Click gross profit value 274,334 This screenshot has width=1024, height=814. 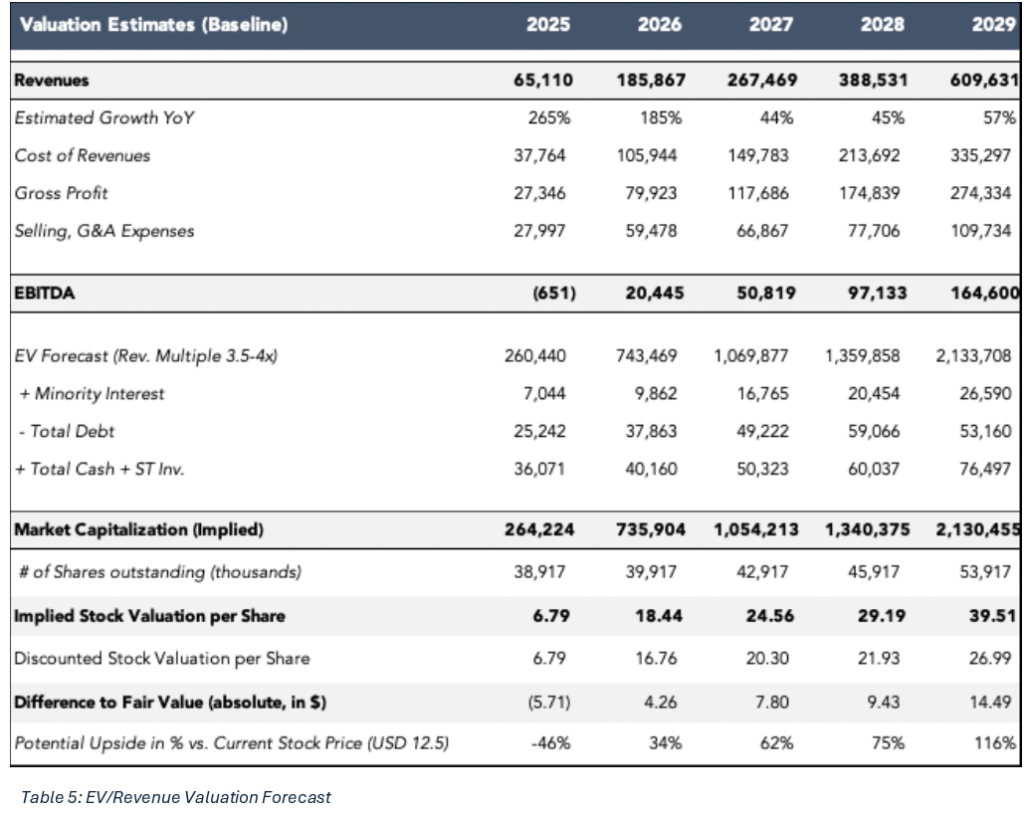tap(981, 193)
